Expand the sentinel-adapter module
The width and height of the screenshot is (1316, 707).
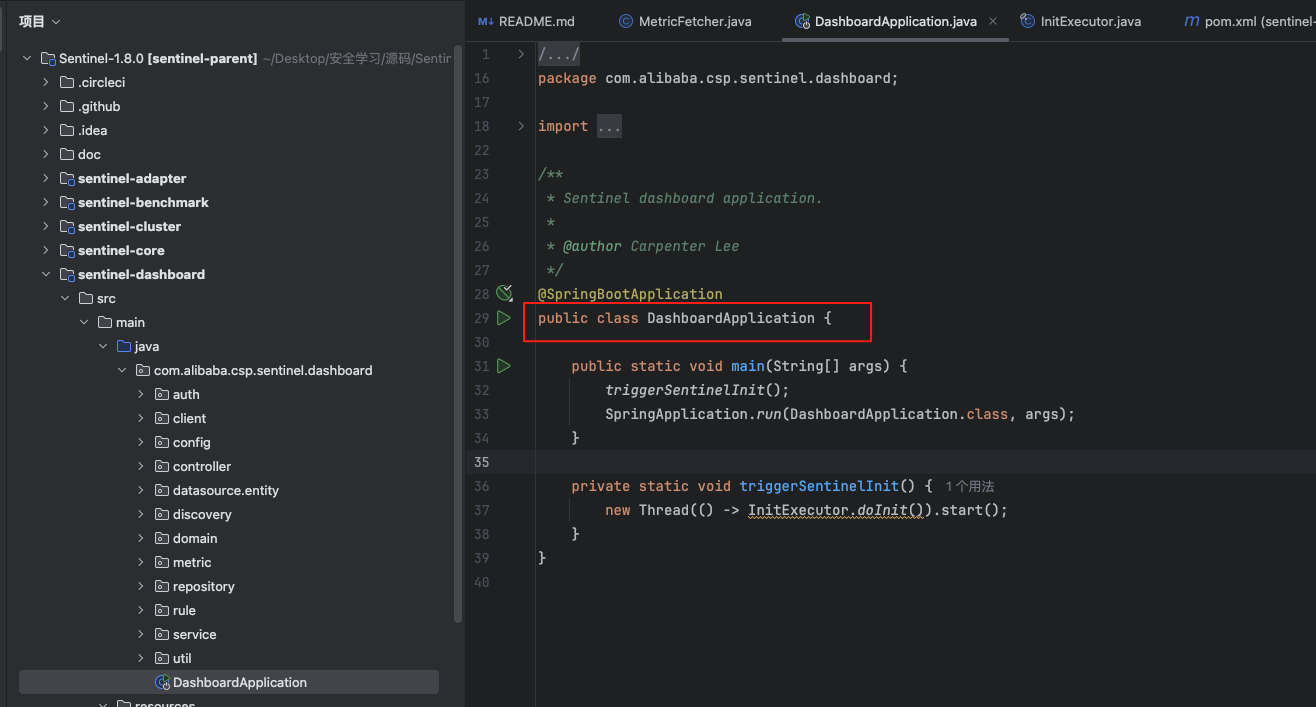(x=46, y=179)
